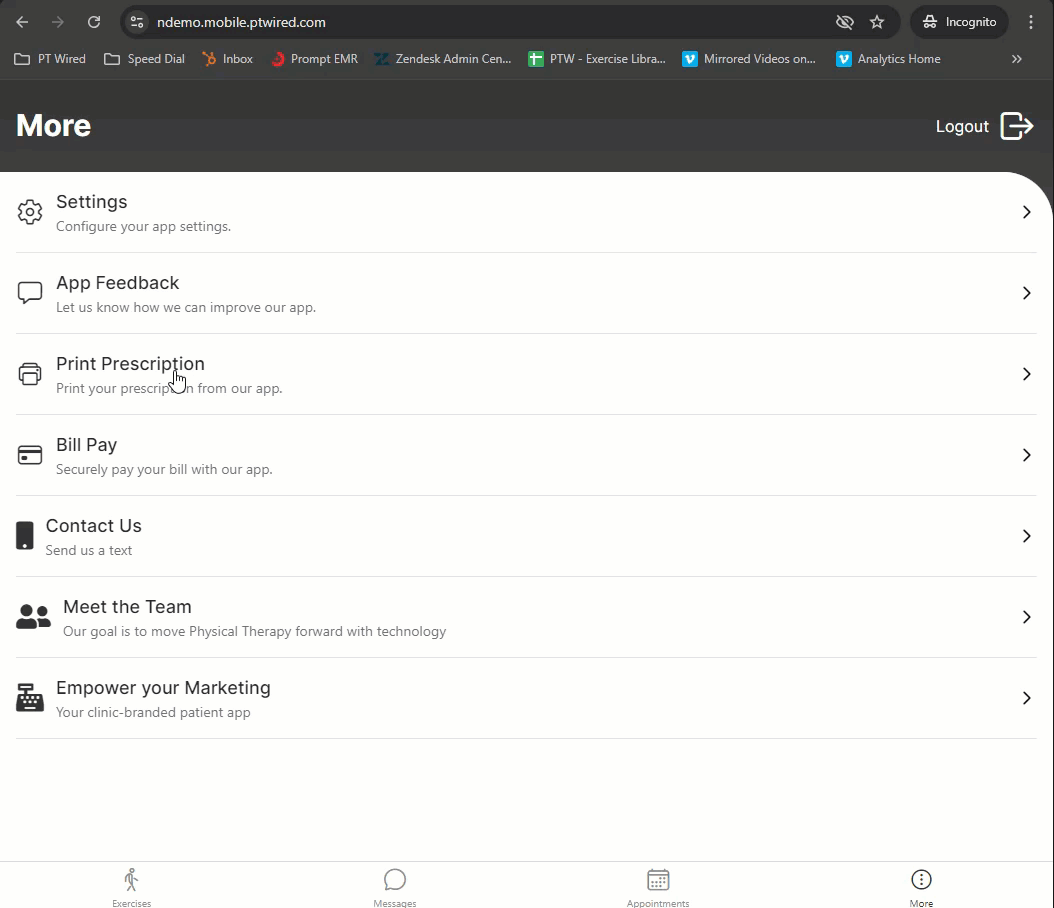Select the More tab in bottom navigation
The image size is (1054, 908).
921,886
